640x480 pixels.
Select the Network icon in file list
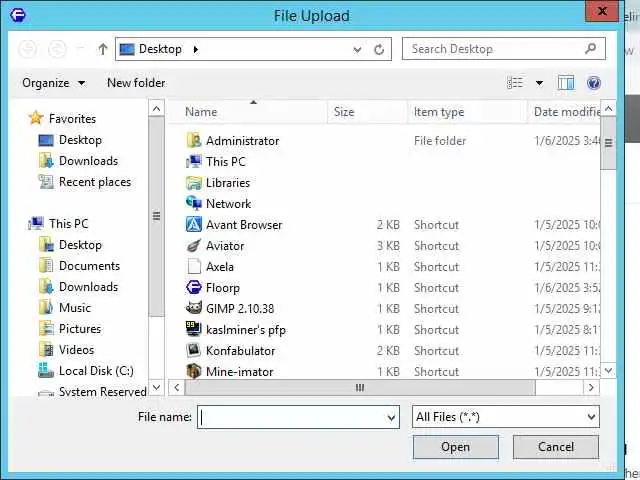(194, 203)
